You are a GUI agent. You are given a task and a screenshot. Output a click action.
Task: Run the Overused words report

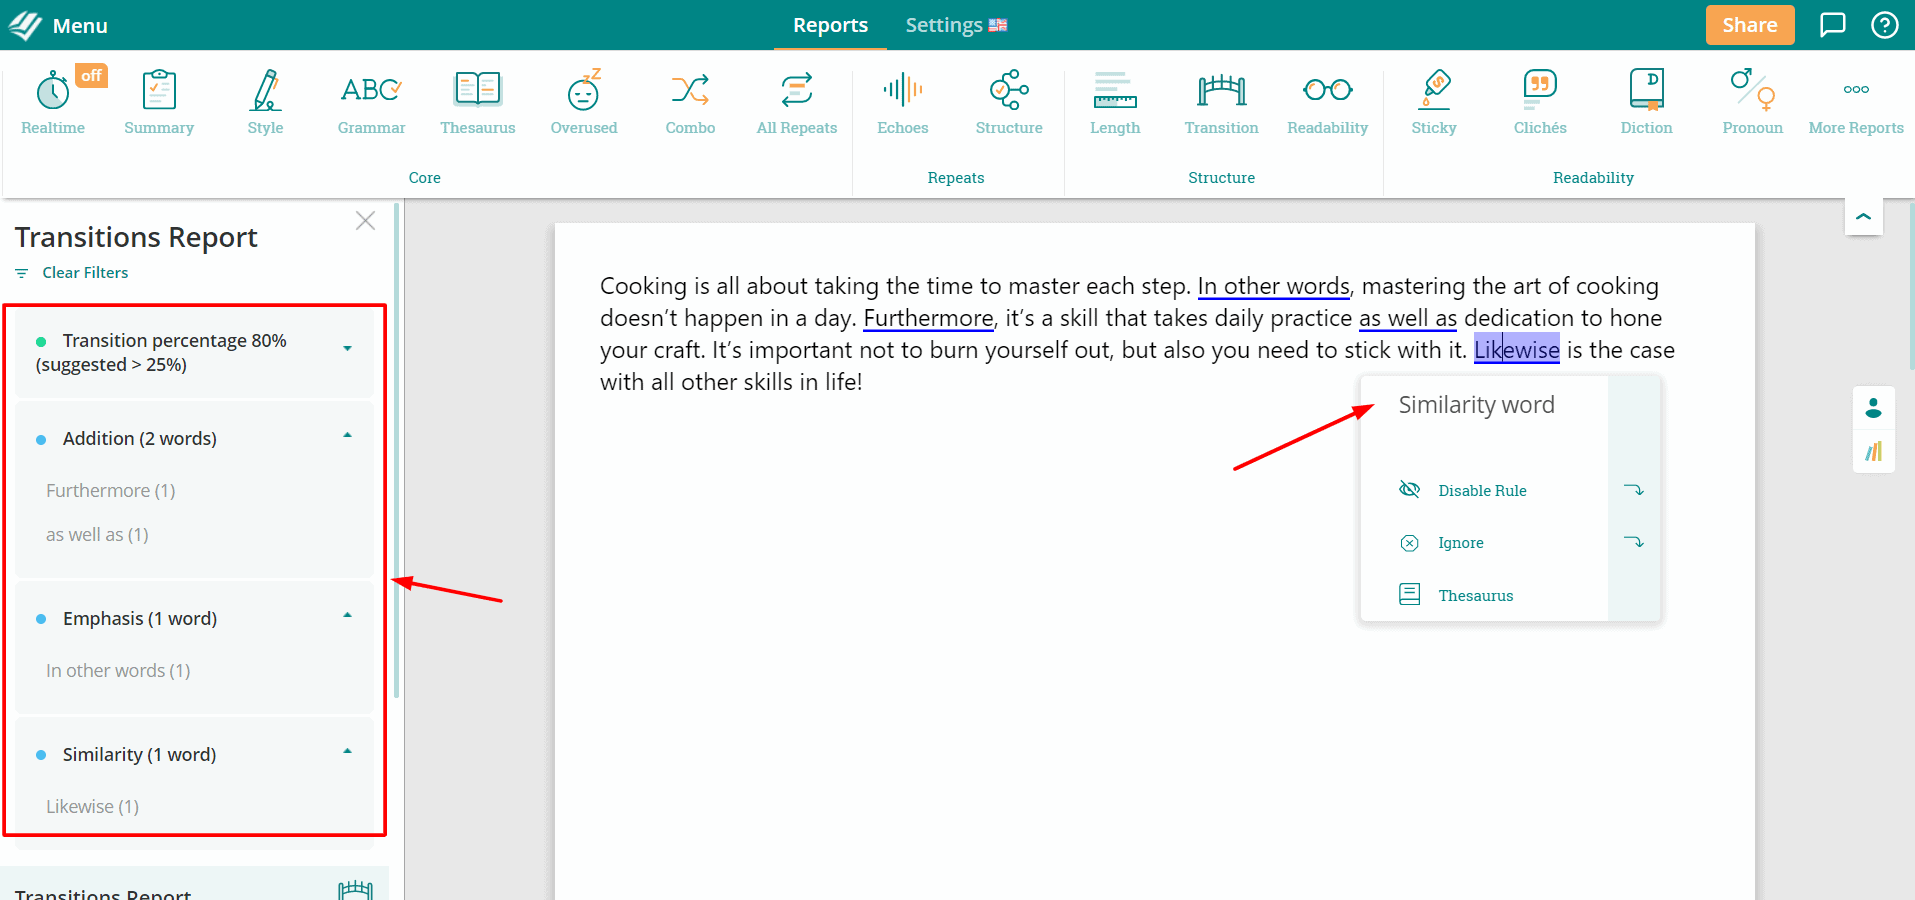click(x=584, y=103)
